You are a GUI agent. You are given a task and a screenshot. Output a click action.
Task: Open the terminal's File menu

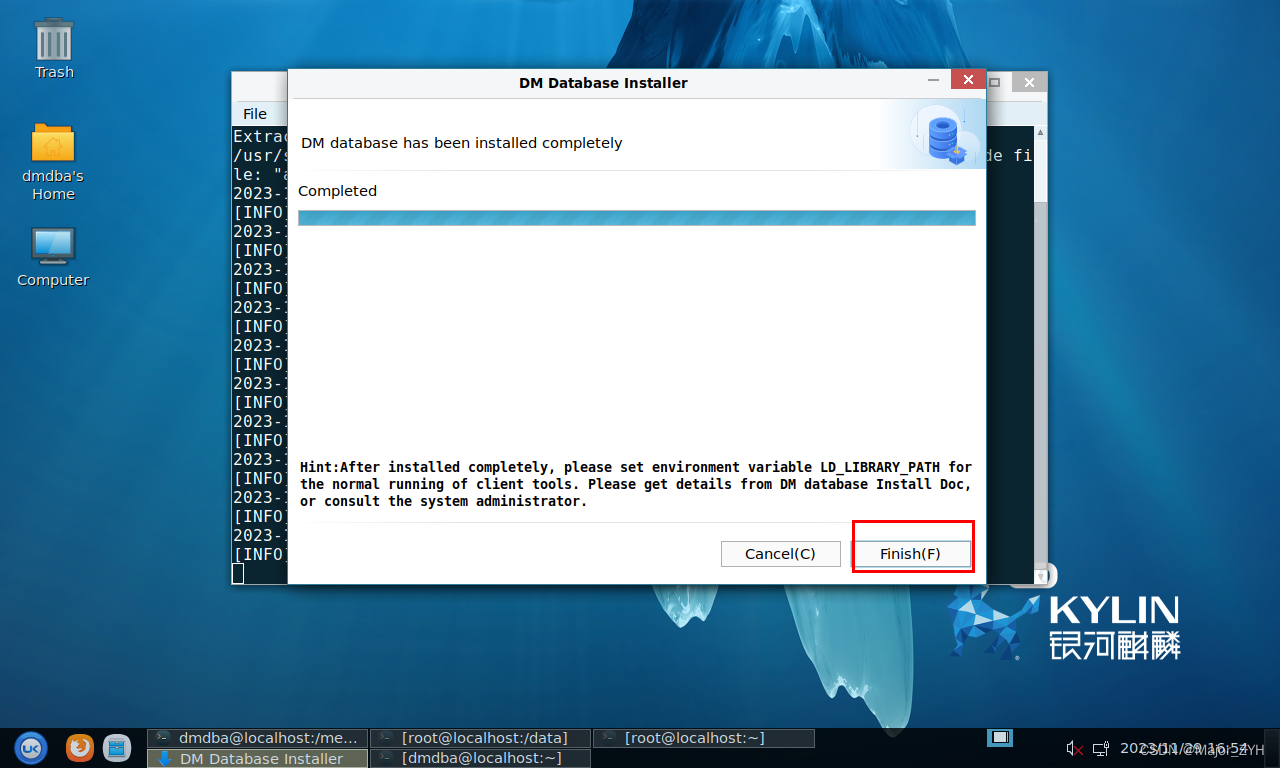pyautogui.click(x=255, y=114)
